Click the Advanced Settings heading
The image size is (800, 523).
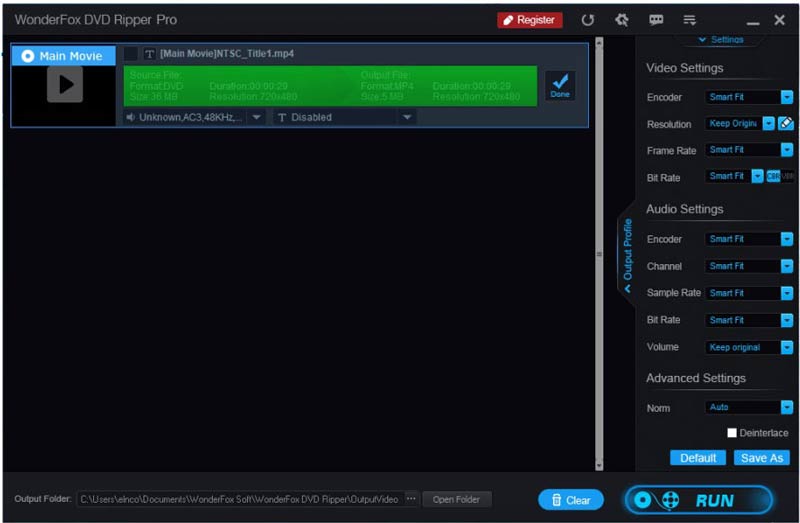(695, 378)
